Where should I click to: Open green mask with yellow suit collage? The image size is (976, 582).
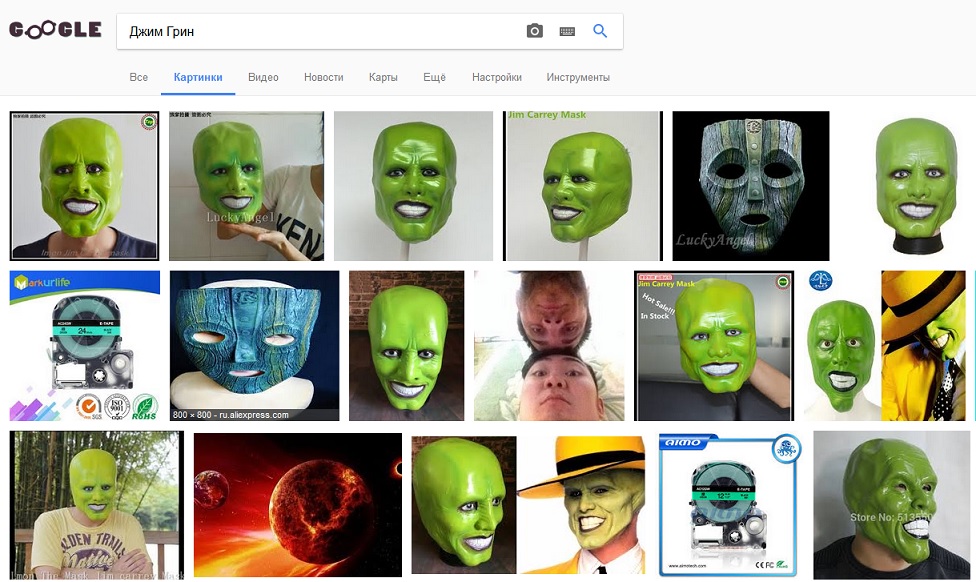(x=884, y=345)
